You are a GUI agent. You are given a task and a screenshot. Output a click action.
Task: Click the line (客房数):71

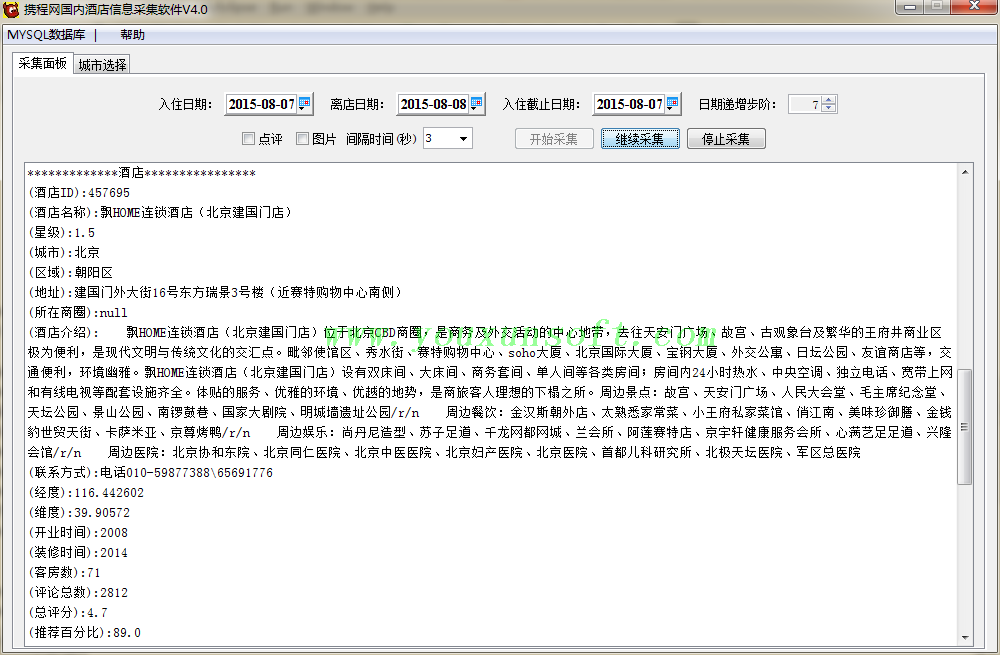click(64, 573)
